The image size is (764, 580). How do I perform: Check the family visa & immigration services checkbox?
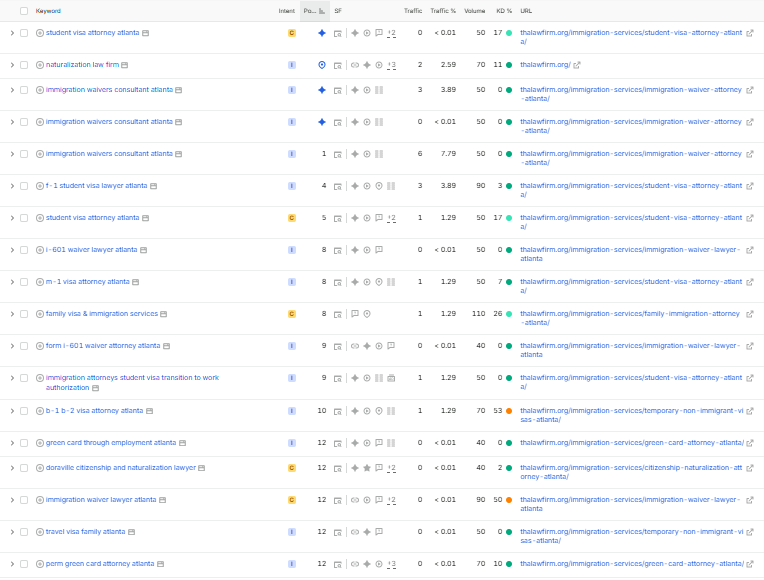point(24,314)
